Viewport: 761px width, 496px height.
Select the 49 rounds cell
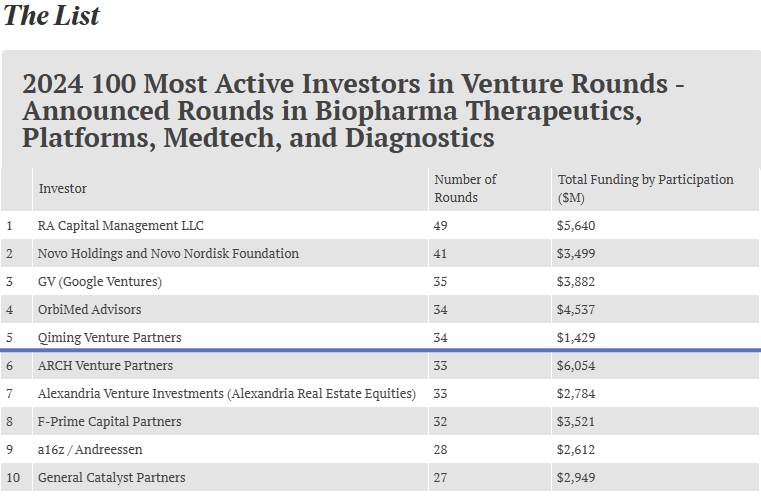(x=440, y=225)
